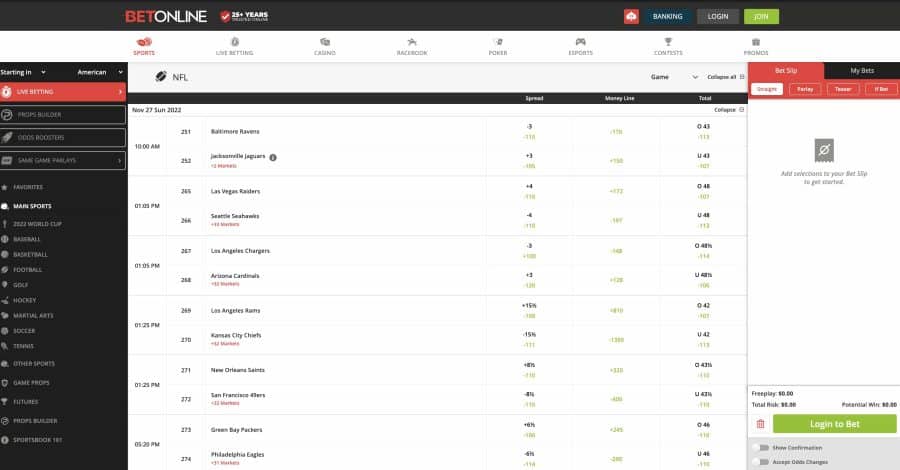Select Las Vegas Raiders +4 spread
Screen dimensions: 900x470
(529, 191)
